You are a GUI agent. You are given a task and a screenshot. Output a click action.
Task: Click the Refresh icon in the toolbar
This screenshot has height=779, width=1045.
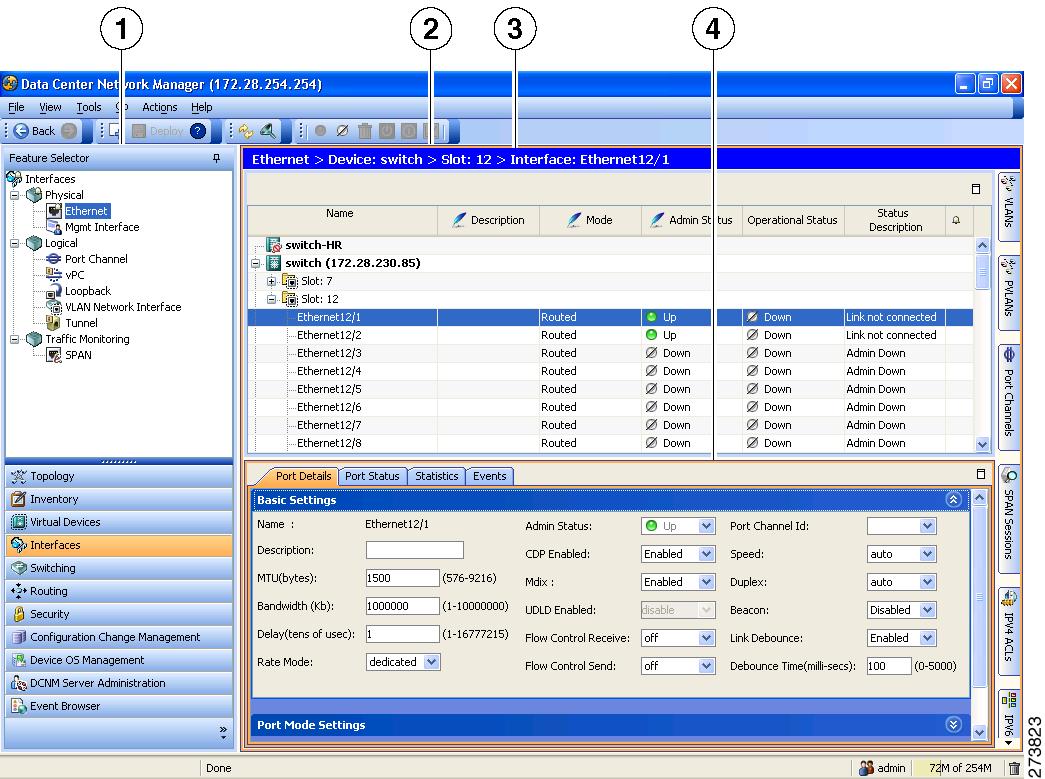(x=246, y=131)
